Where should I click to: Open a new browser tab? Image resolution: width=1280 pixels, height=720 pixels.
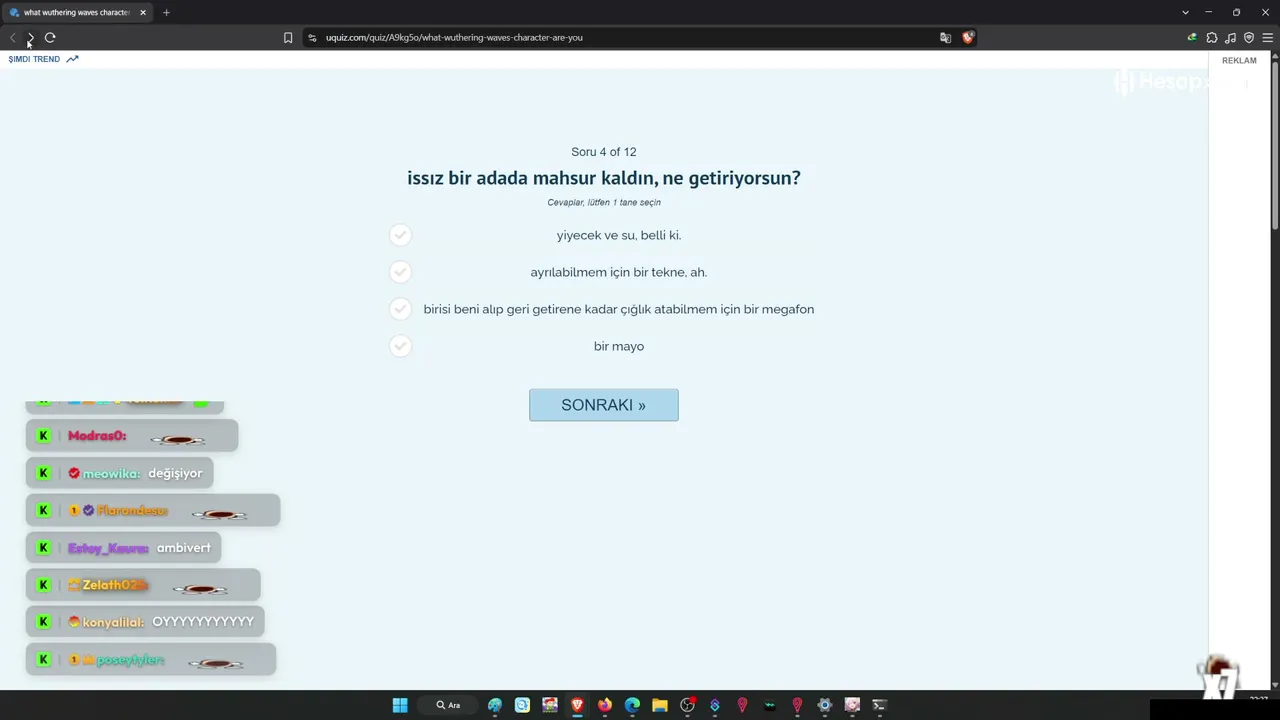pyautogui.click(x=166, y=12)
